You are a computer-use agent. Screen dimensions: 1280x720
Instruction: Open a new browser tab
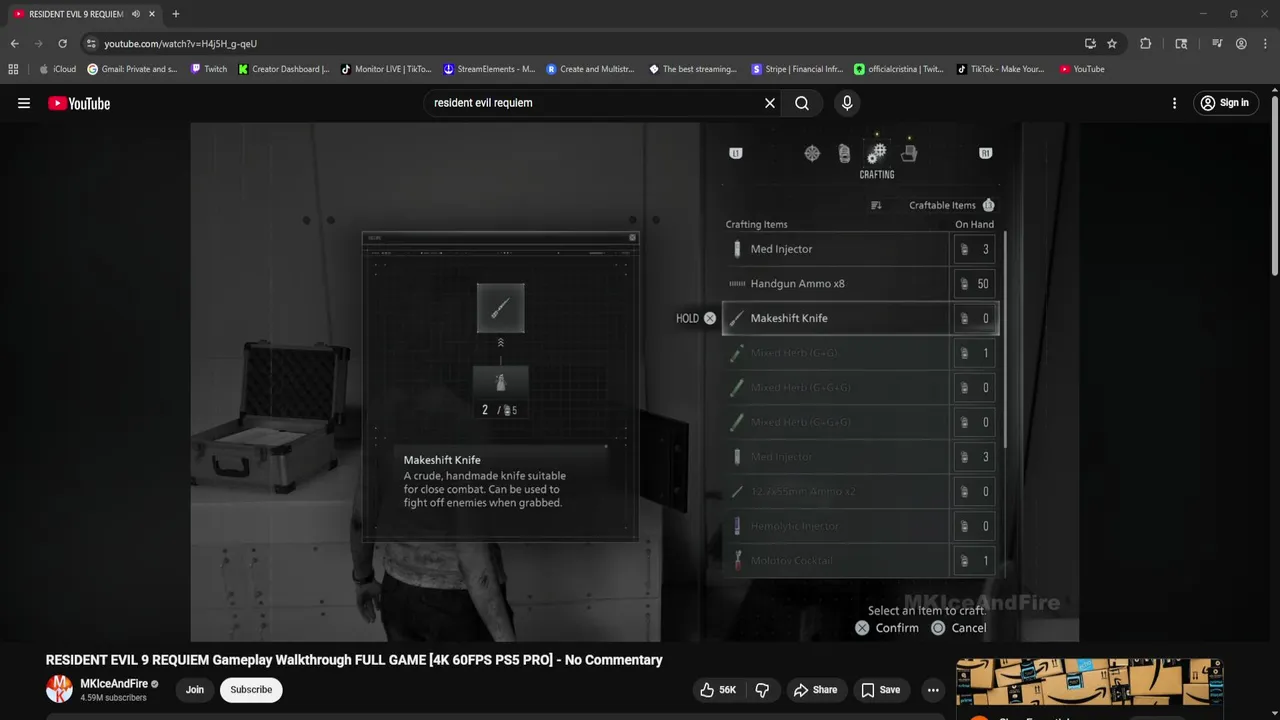(x=176, y=14)
